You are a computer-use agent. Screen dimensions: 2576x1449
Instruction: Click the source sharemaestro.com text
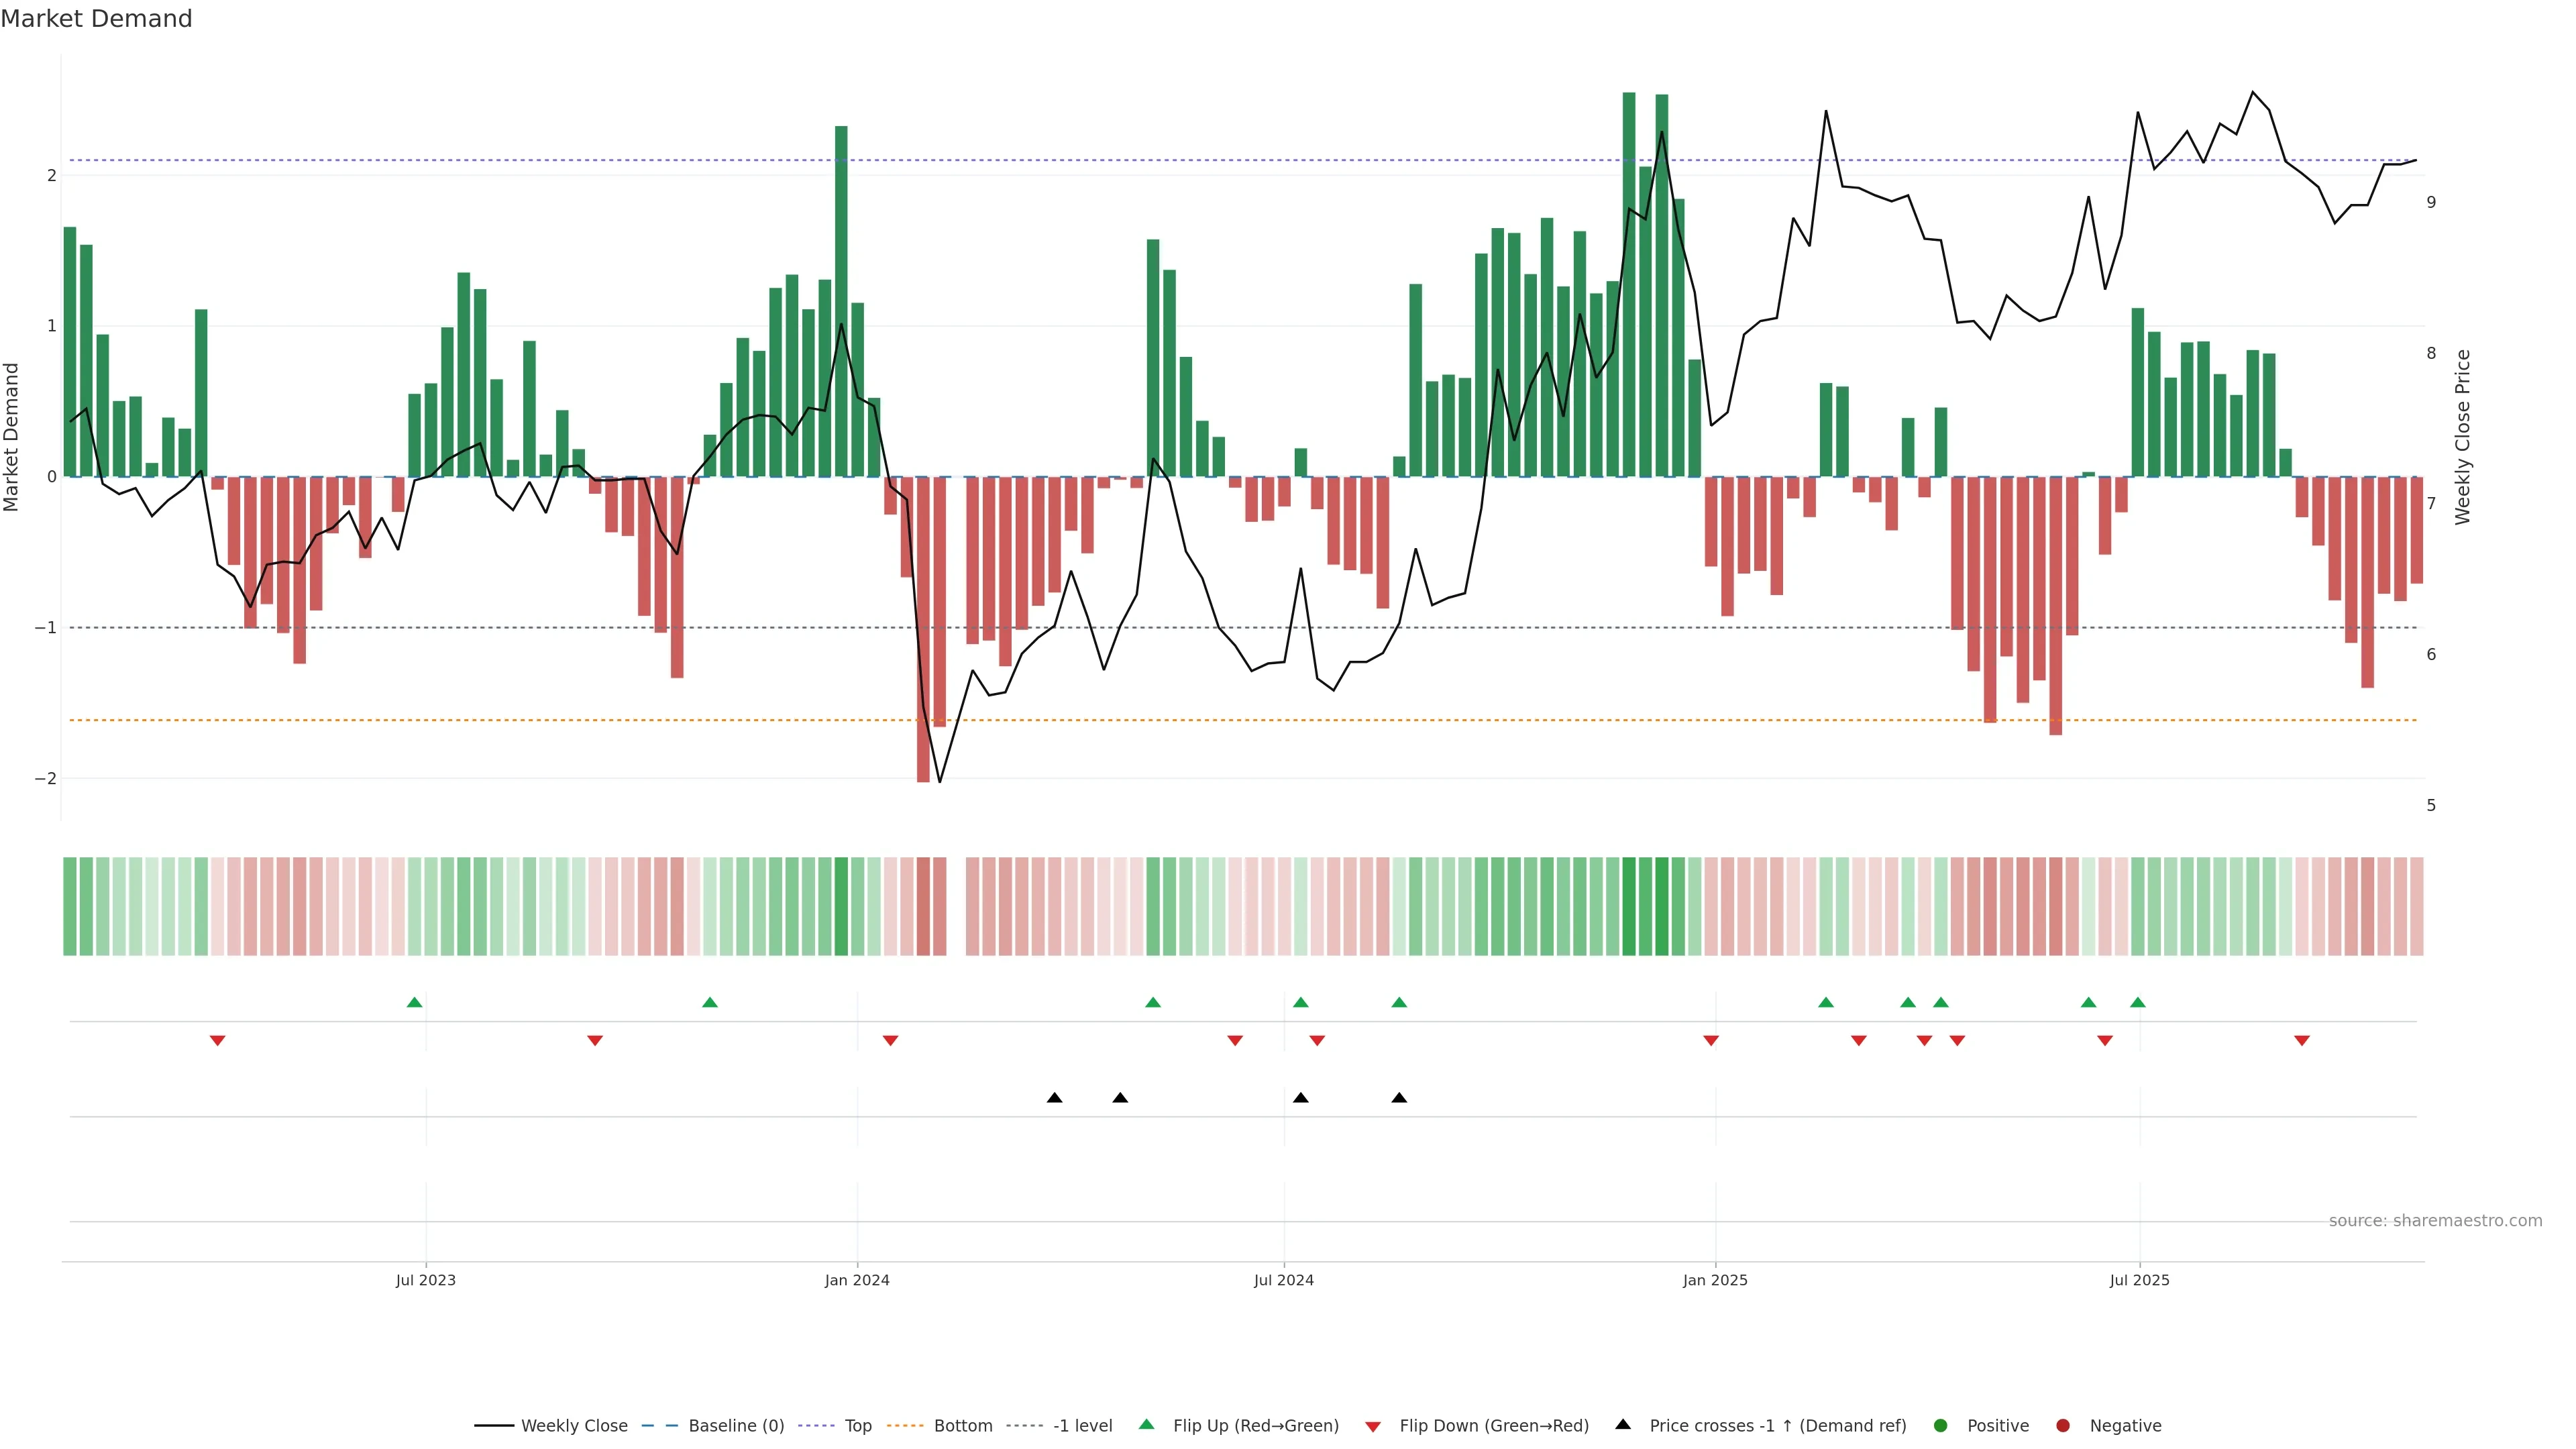pos(2435,1221)
